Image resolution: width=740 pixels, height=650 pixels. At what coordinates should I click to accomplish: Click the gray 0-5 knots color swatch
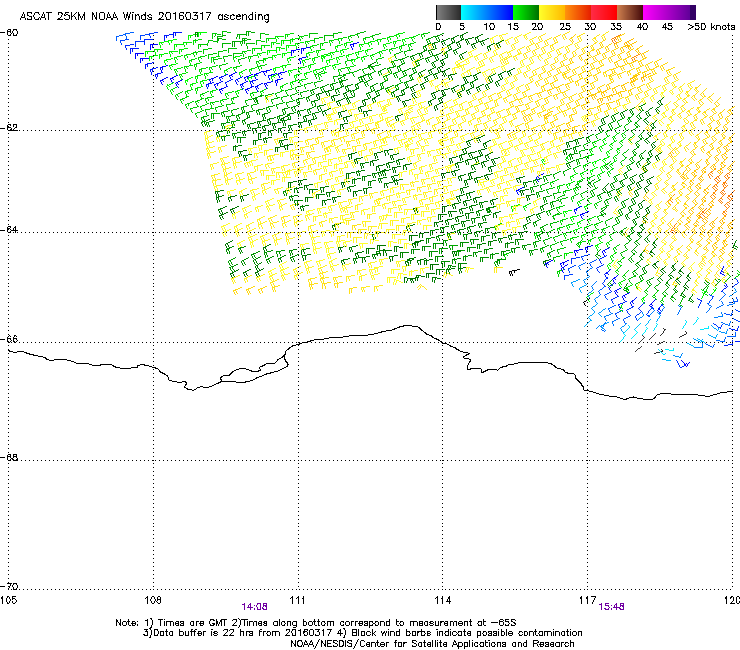(x=448, y=12)
